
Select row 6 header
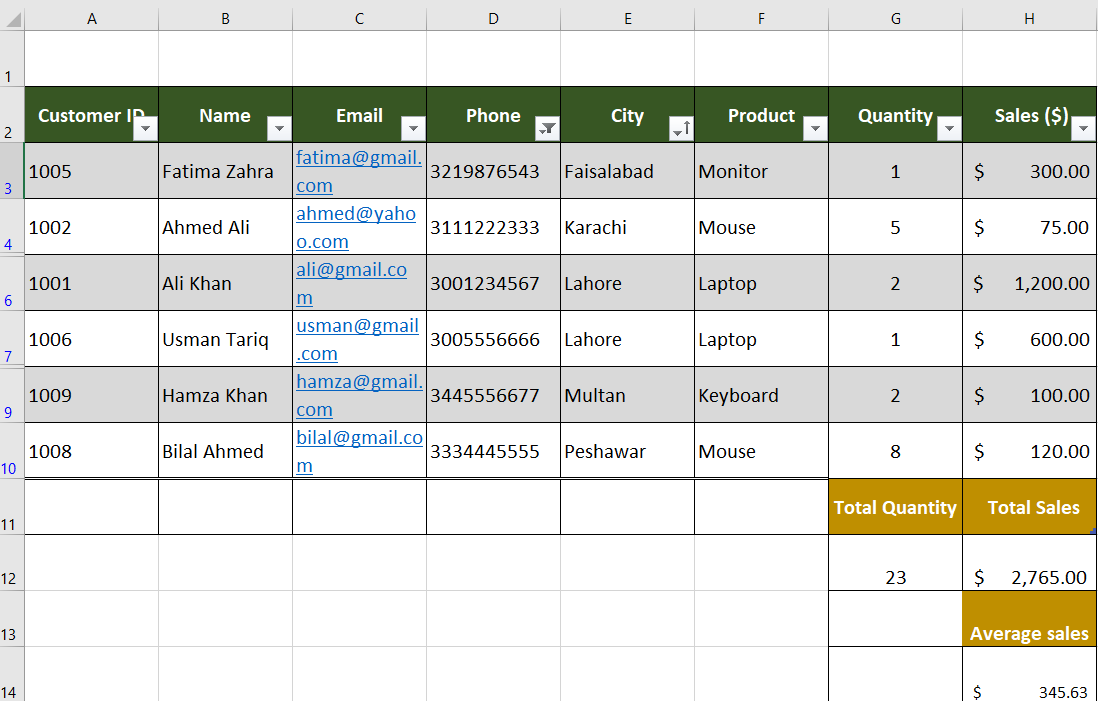(x=12, y=283)
